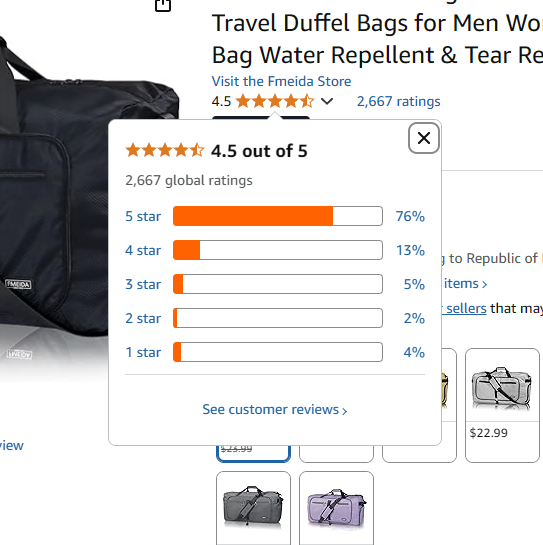The width and height of the screenshot is (543, 545).
Task: Expand the star rating chevron dropdown
Action: coord(327,101)
